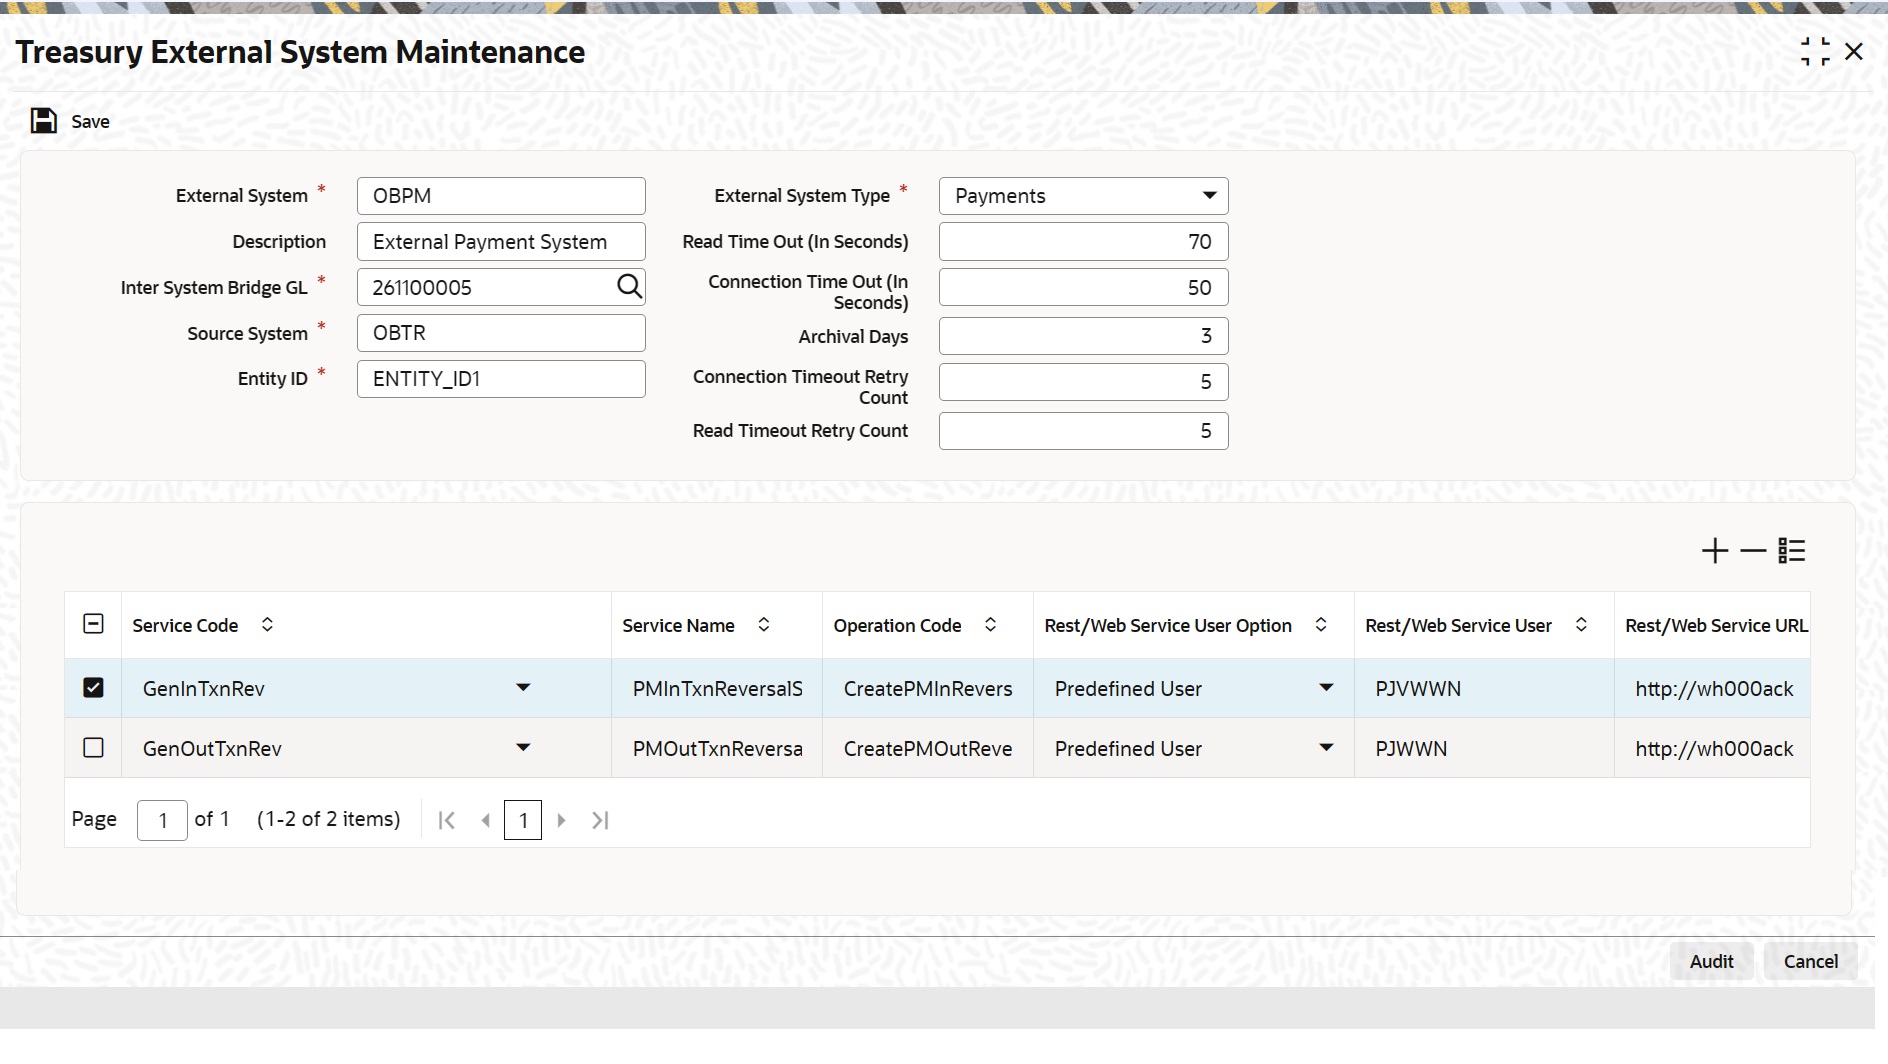Toggle the select-all rows header checkbox
The image size is (1888, 1064).
93,624
